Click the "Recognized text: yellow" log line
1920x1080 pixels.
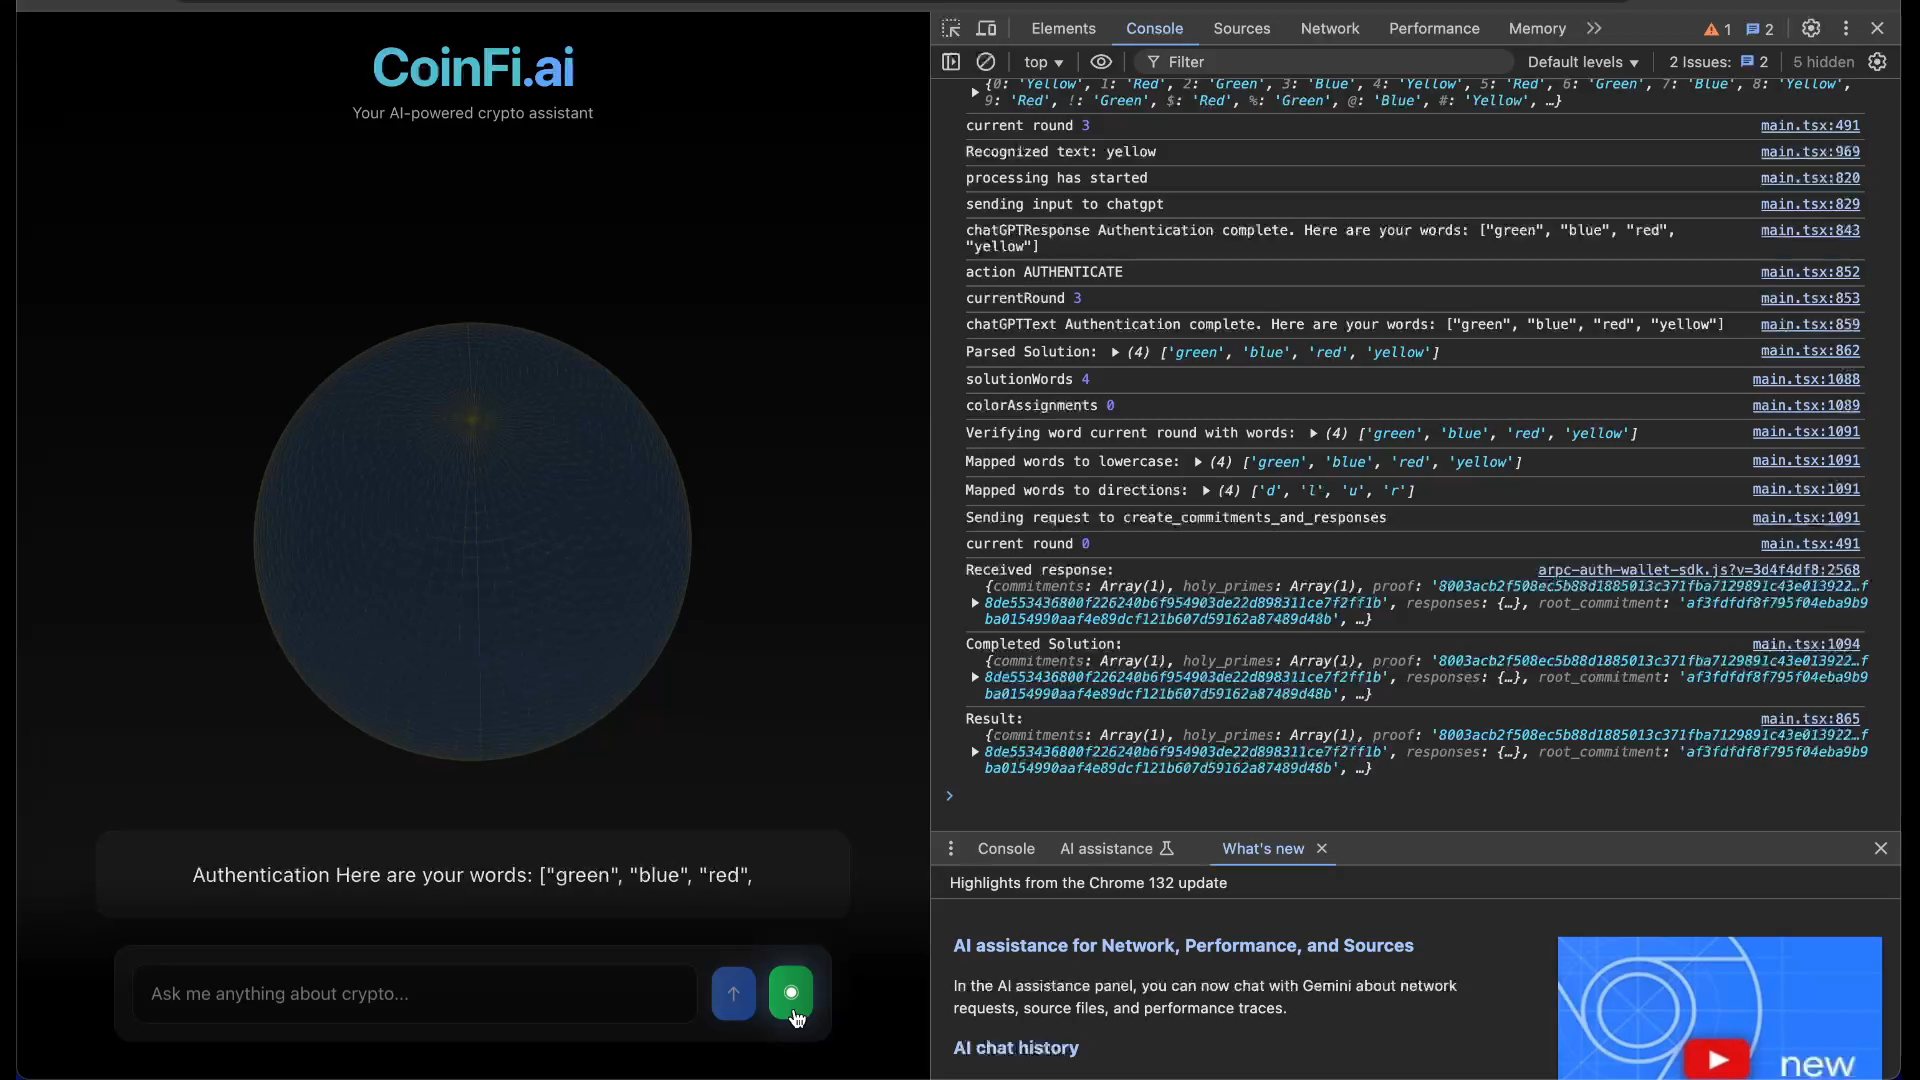coord(1060,152)
